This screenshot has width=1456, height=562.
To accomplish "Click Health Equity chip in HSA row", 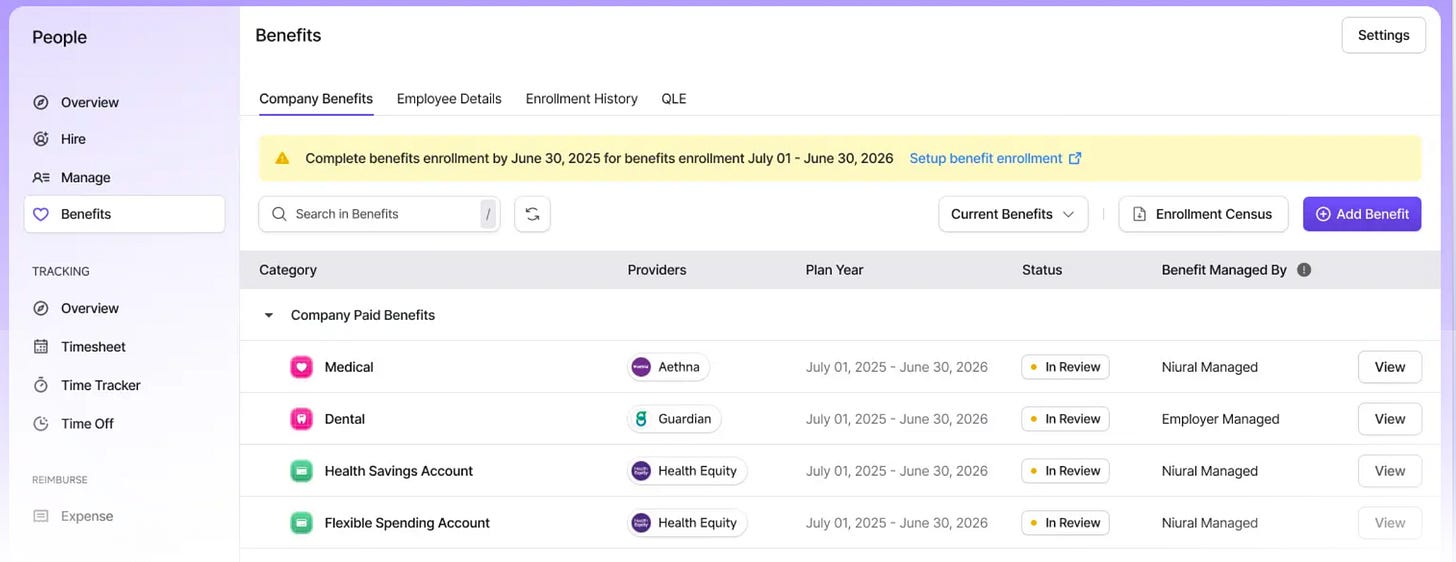I will point(687,471).
